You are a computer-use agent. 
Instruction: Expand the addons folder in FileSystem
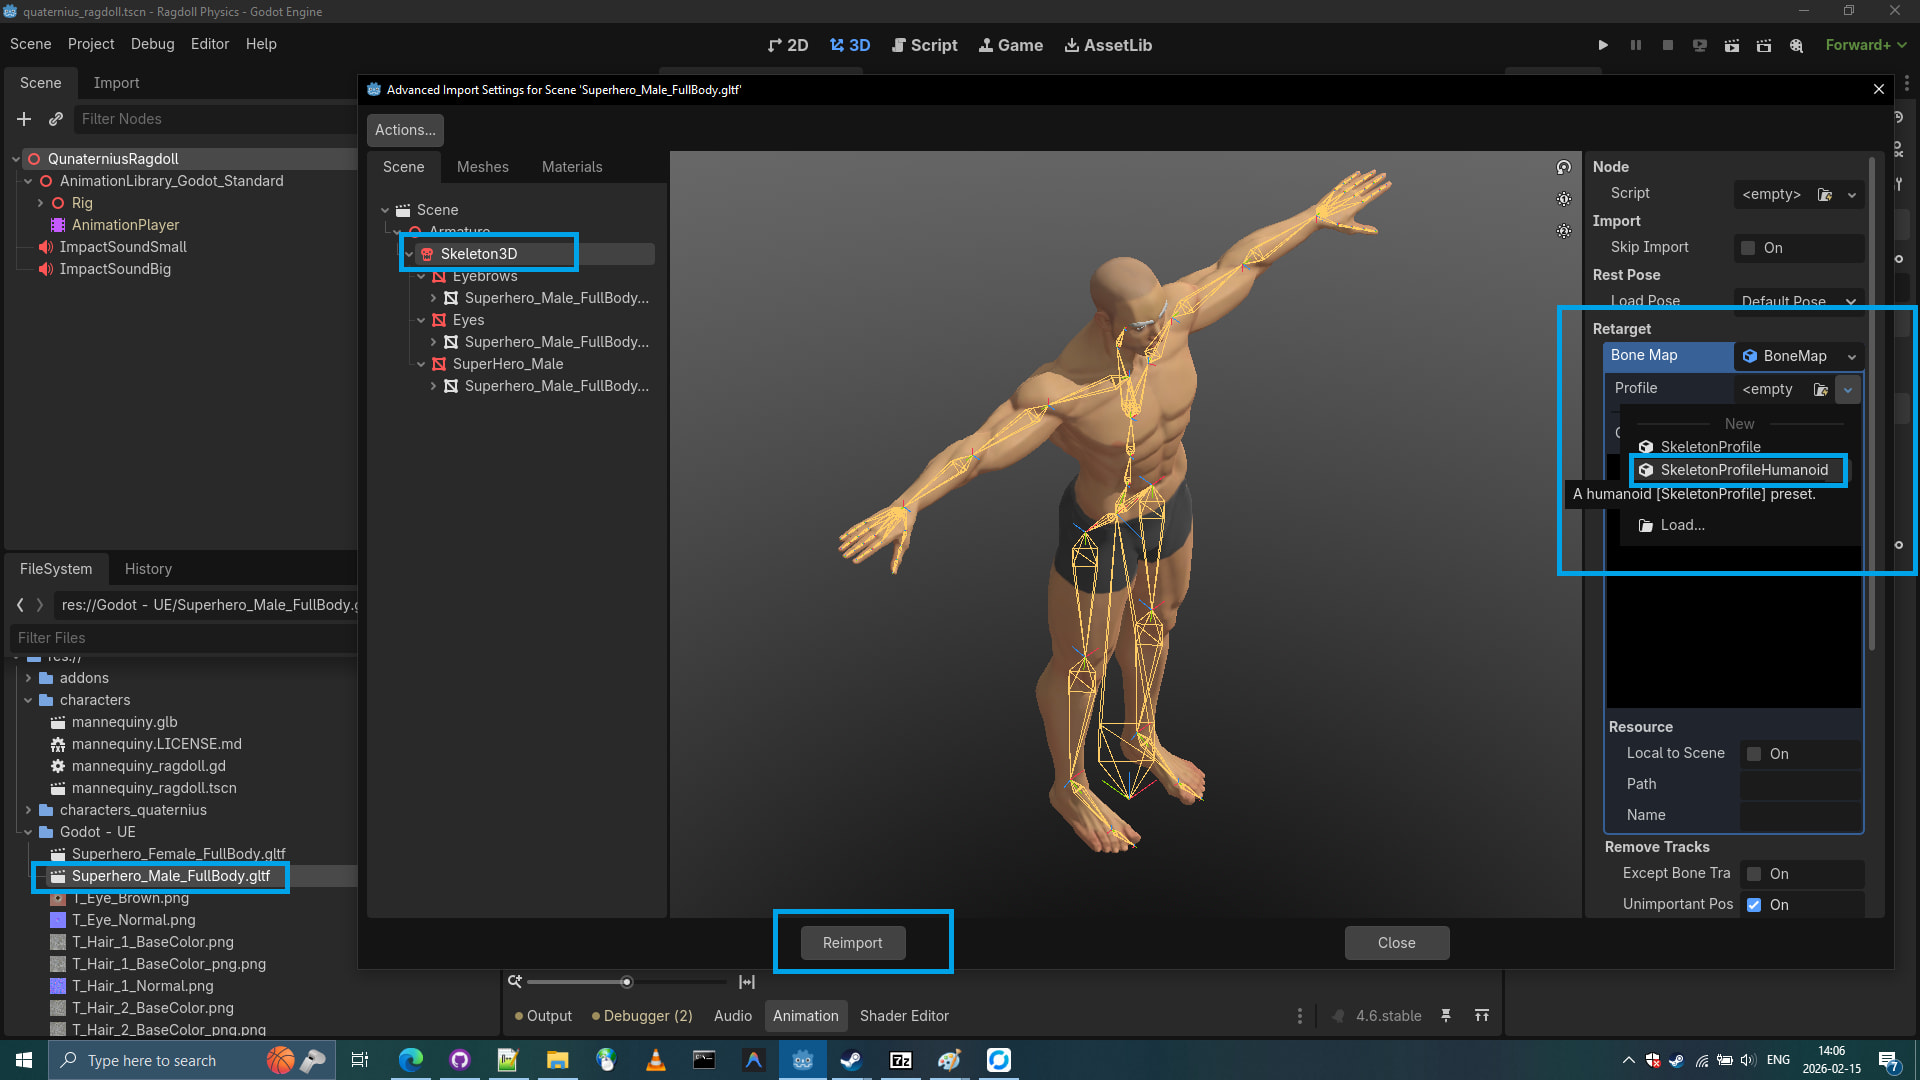point(28,678)
